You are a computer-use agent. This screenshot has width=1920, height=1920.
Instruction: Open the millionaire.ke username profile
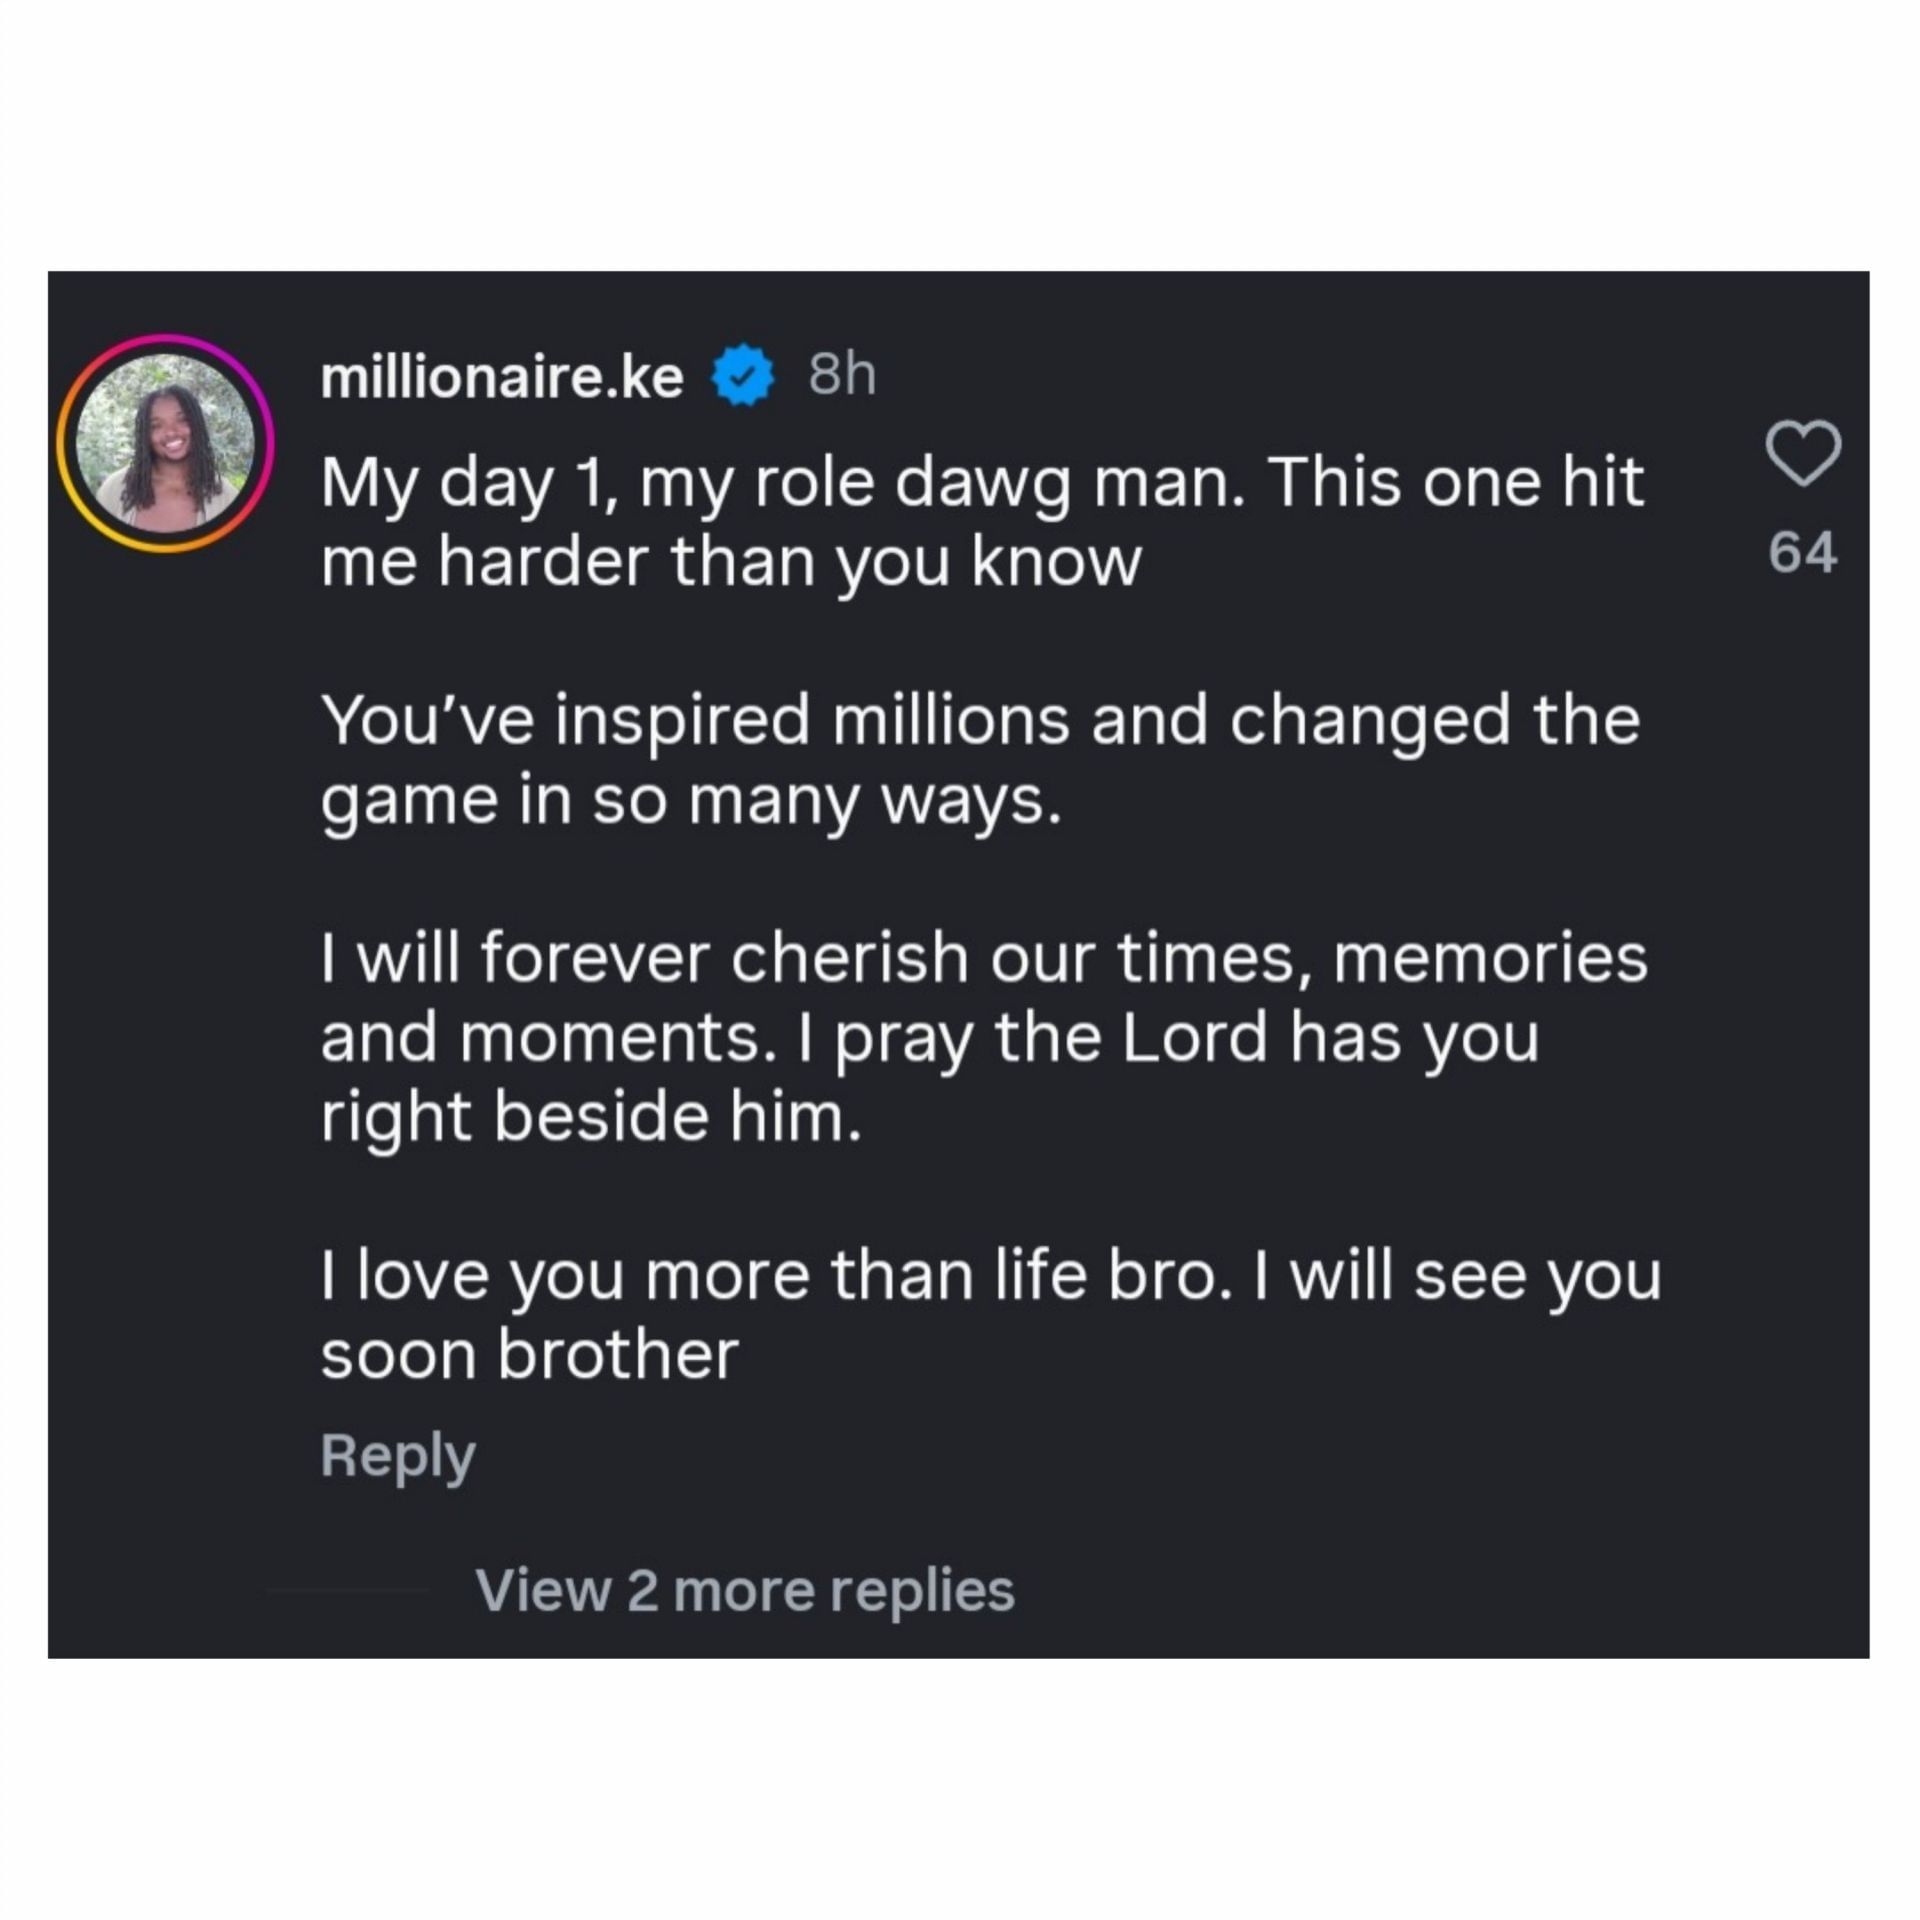click(502, 378)
